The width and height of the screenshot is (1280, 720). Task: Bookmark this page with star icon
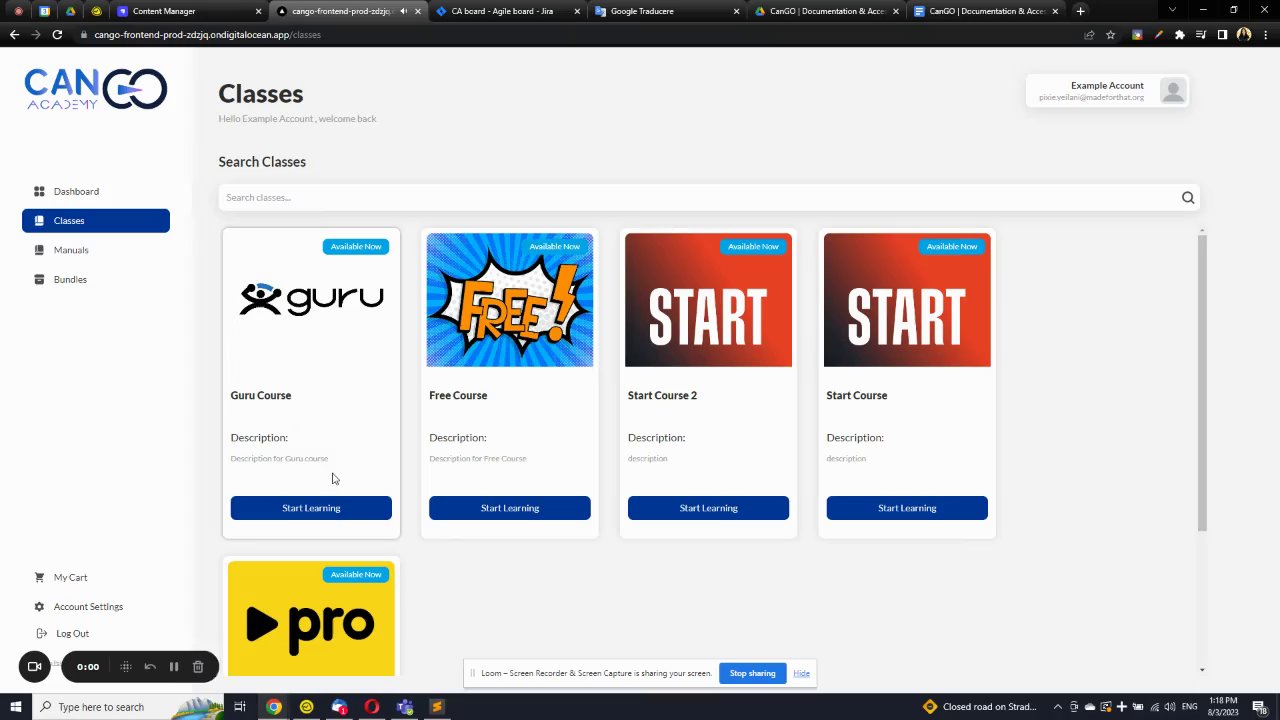(1110, 35)
